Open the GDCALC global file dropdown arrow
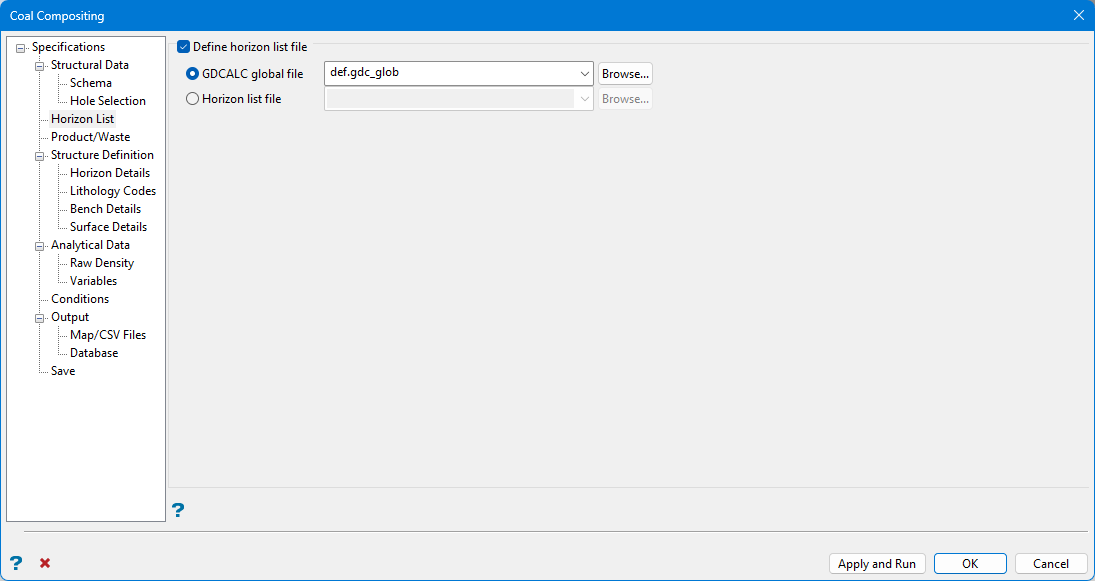Viewport: 1095px width, 581px height. coord(585,73)
